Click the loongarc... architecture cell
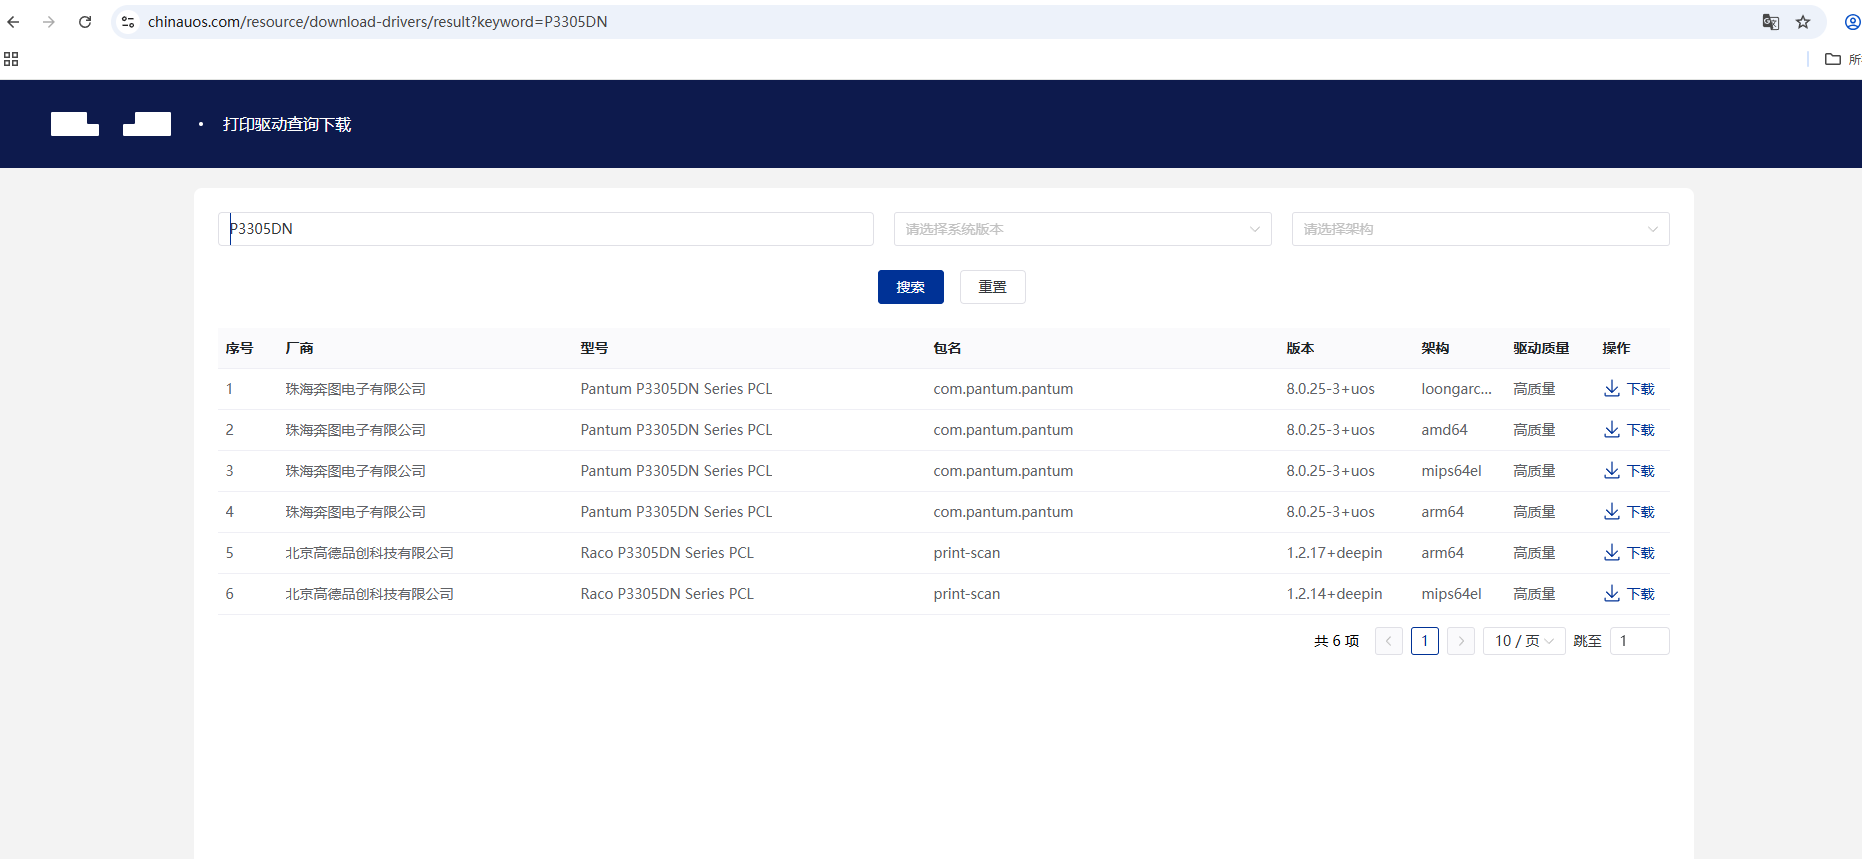The width and height of the screenshot is (1862, 859). tap(1457, 389)
